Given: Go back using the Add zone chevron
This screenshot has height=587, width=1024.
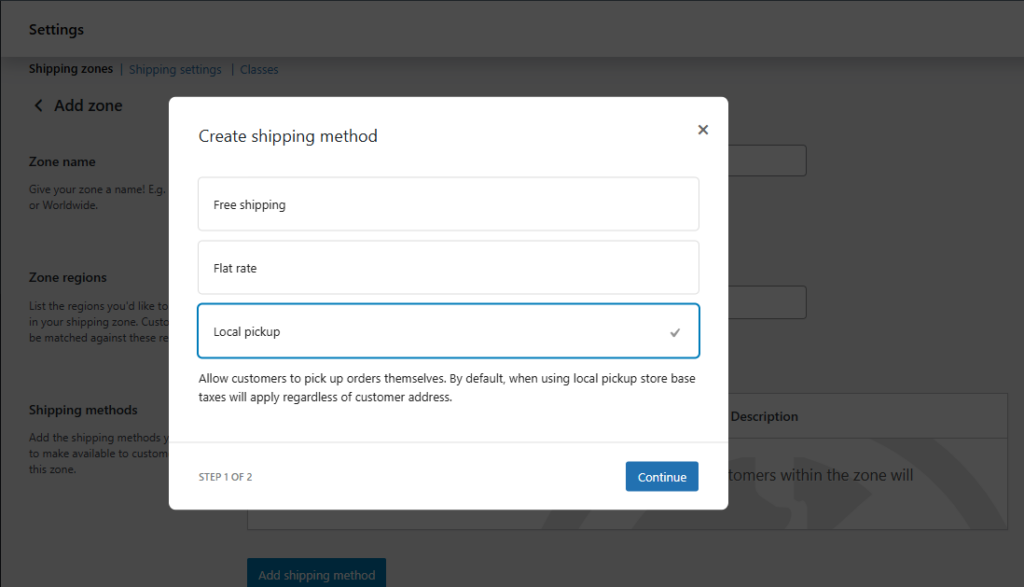Looking at the screenshot, I should pyautogui.click(x=38, y=106).
